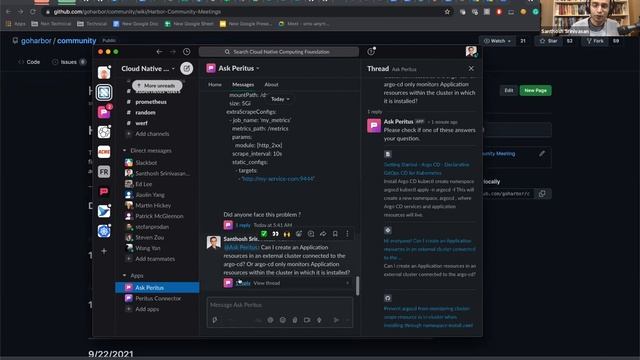Click the add reaction emoji icon
The height and width of the screenshot is (360, 640).
(x=299, y=234)
